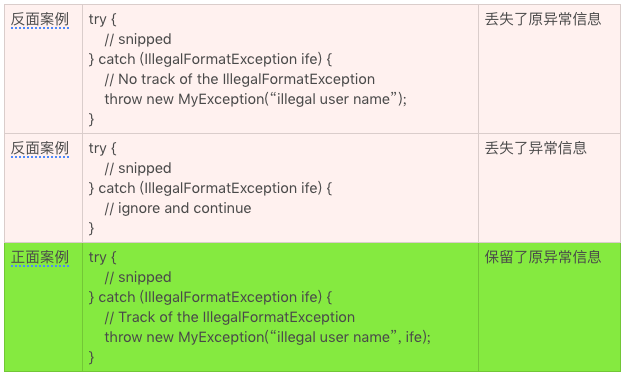
Task: Click the 丢失了原异常信息 cell text
Action: click(543, 19)
